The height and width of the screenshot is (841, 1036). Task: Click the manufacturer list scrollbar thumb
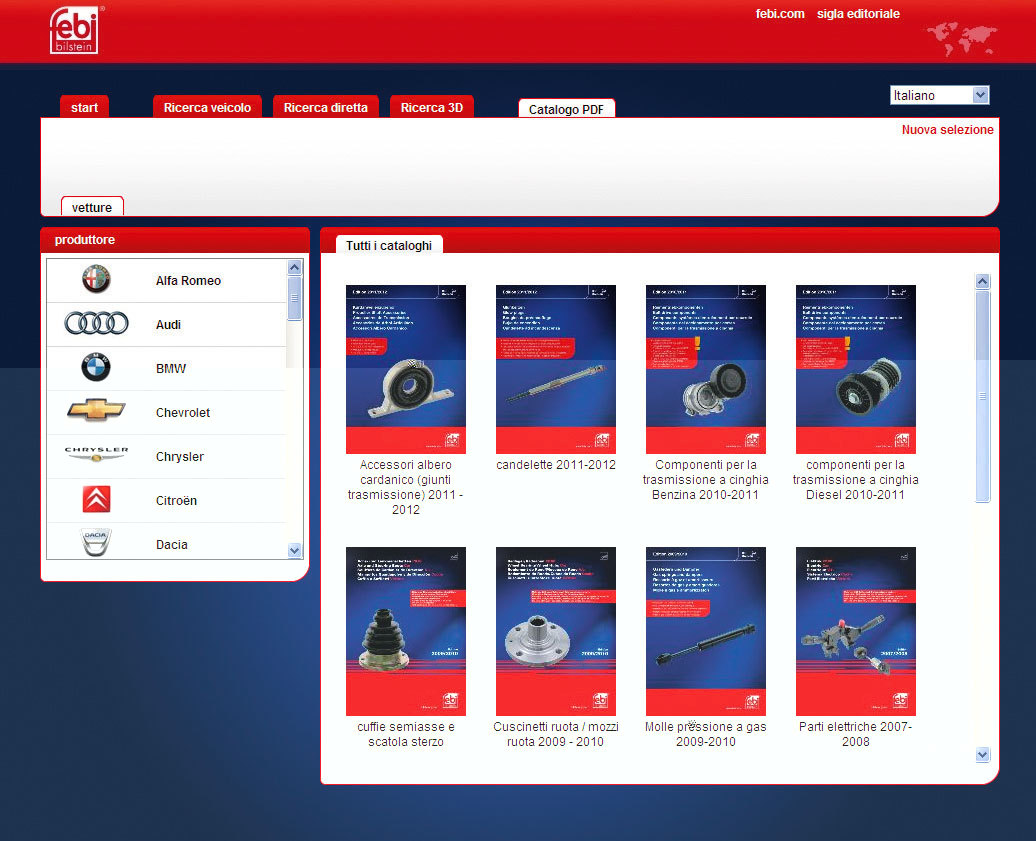pos(295,298)
